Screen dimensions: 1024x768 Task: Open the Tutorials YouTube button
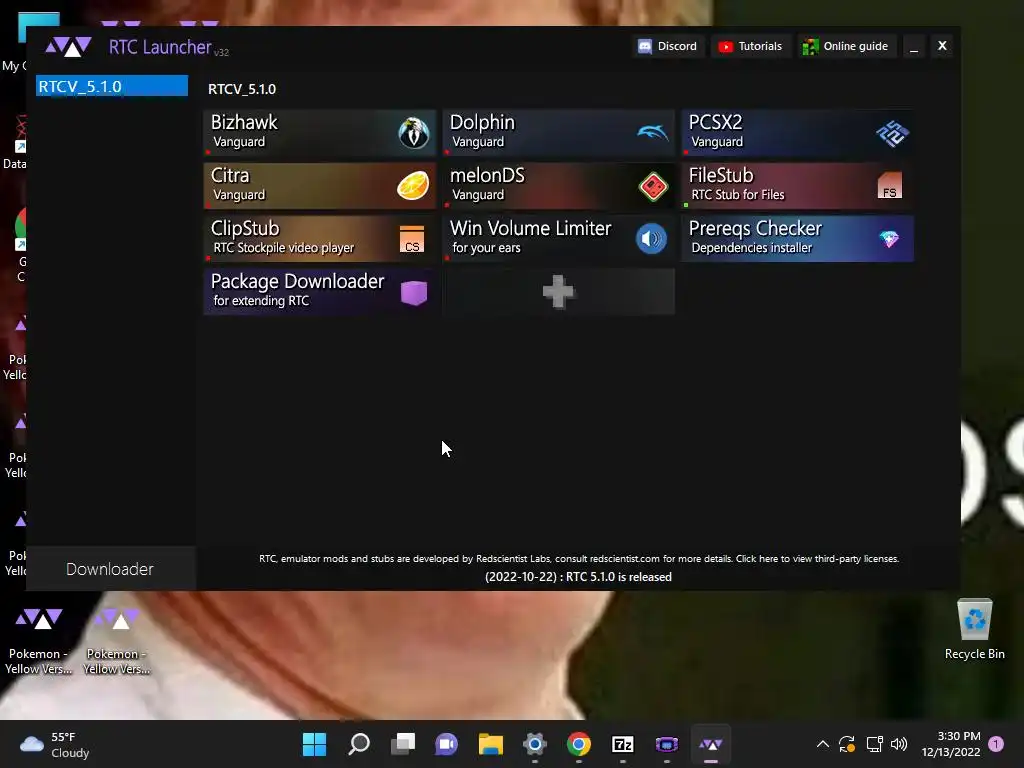coord(750,46)
